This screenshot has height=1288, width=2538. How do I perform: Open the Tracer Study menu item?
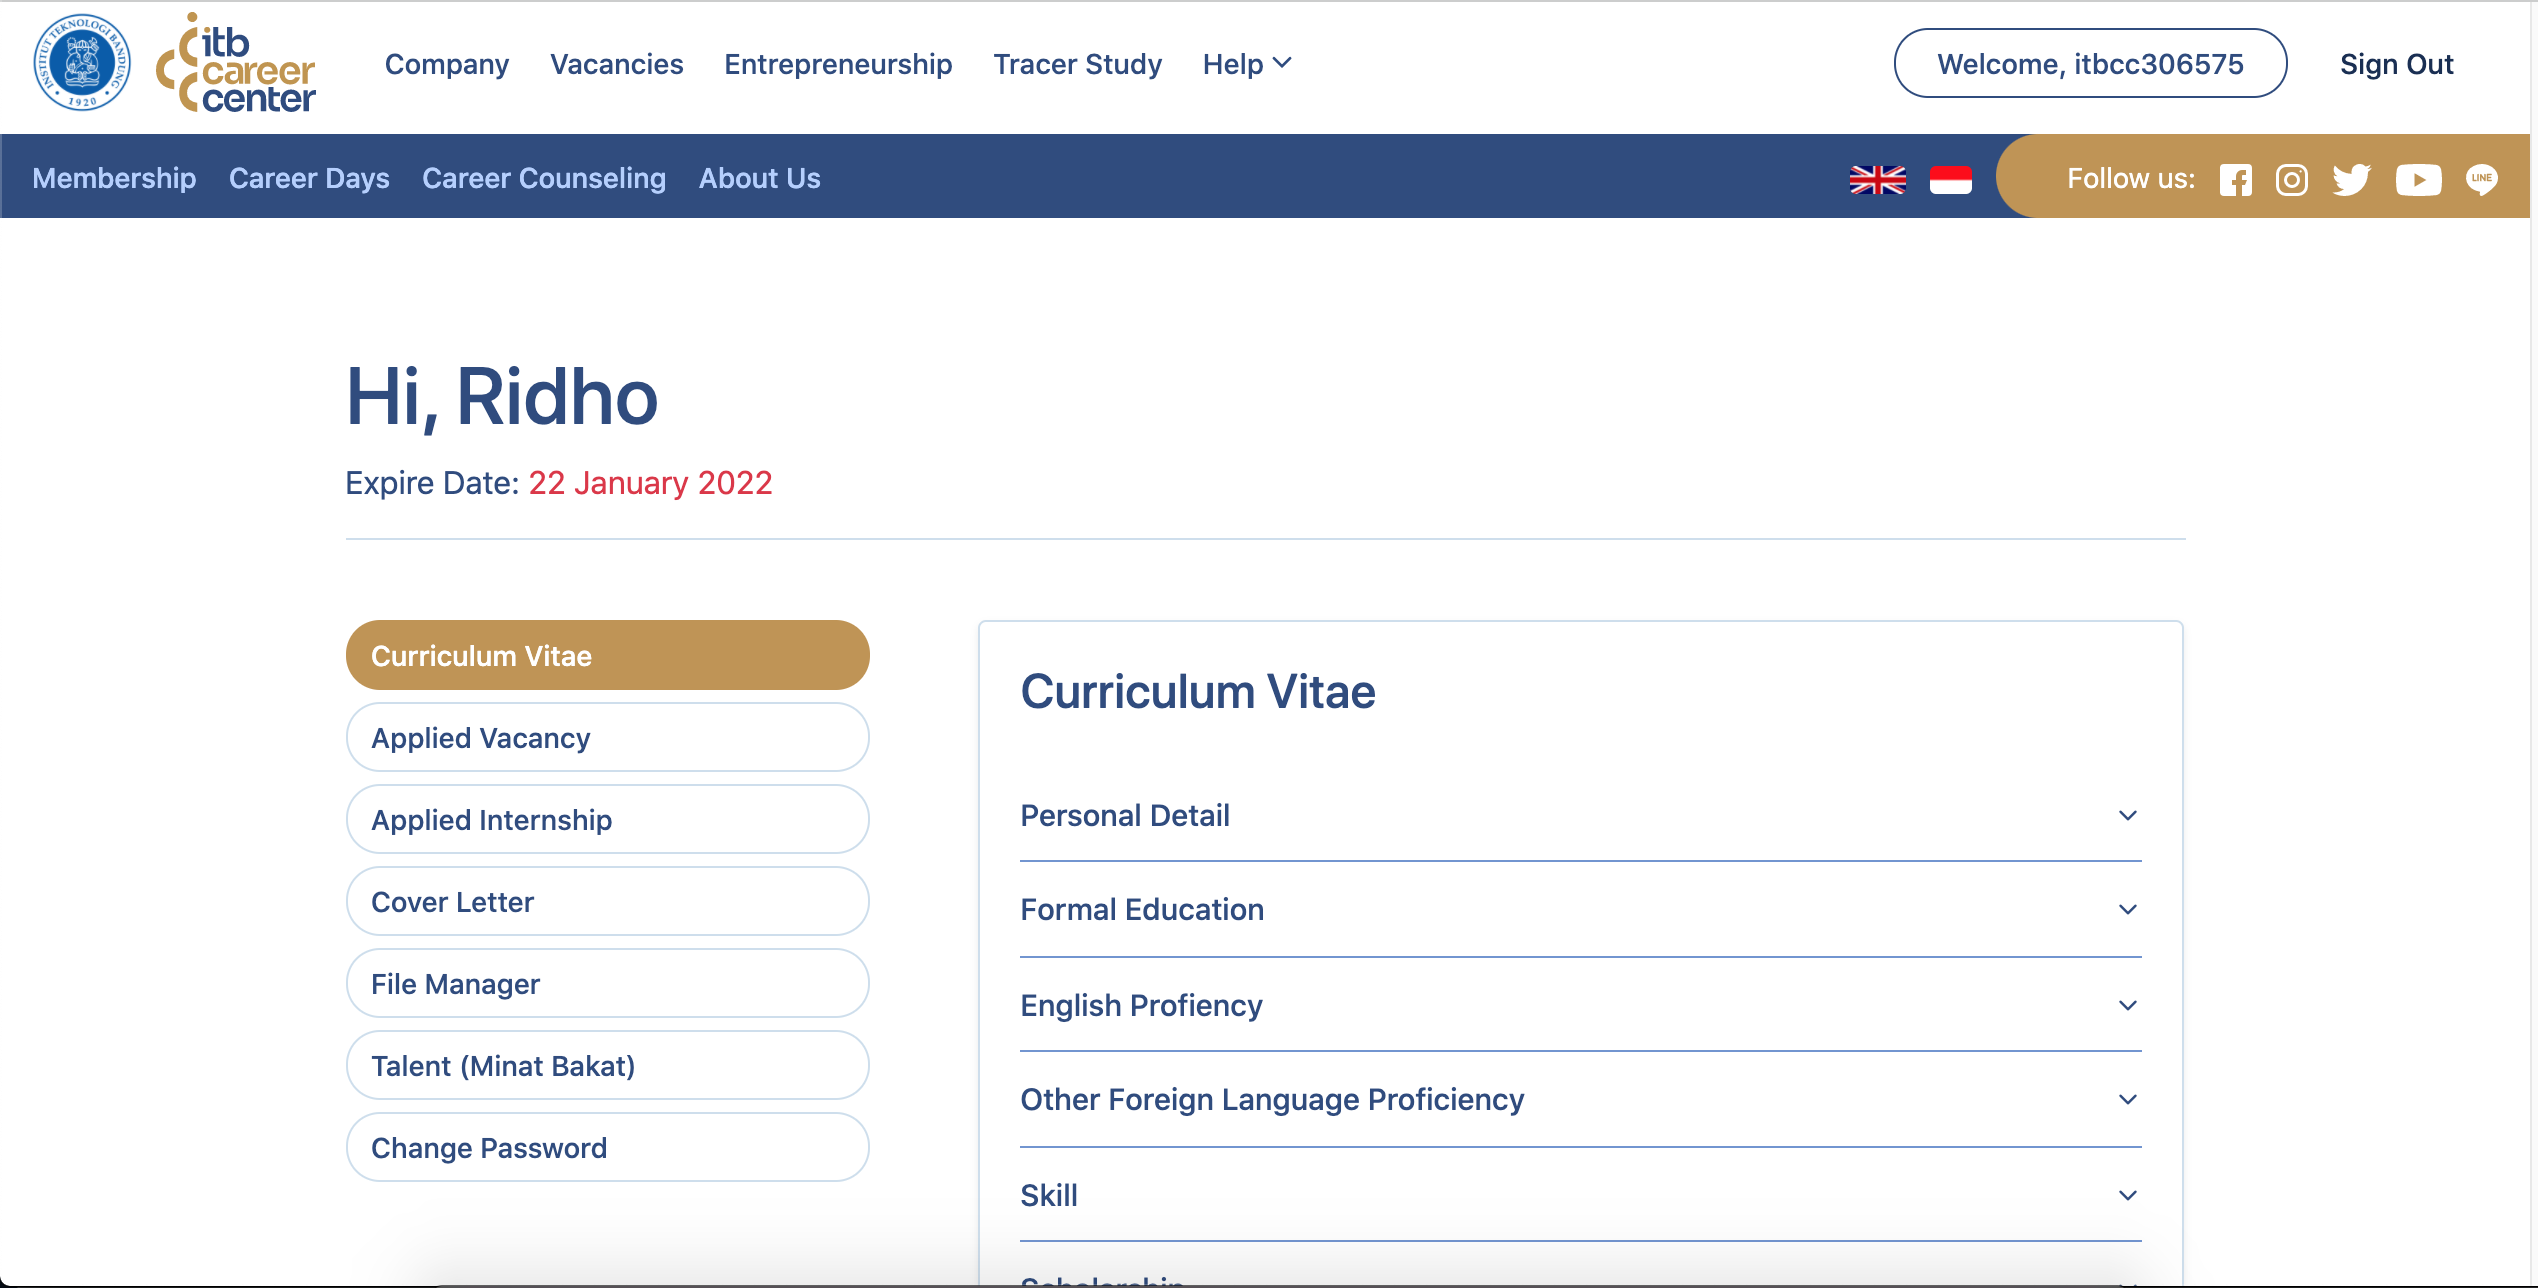click(1077, 64)
